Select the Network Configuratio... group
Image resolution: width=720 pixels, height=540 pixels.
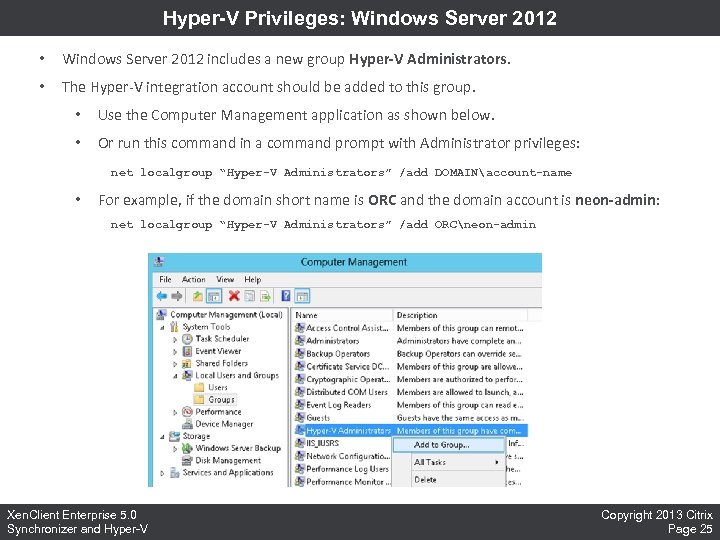343,456
